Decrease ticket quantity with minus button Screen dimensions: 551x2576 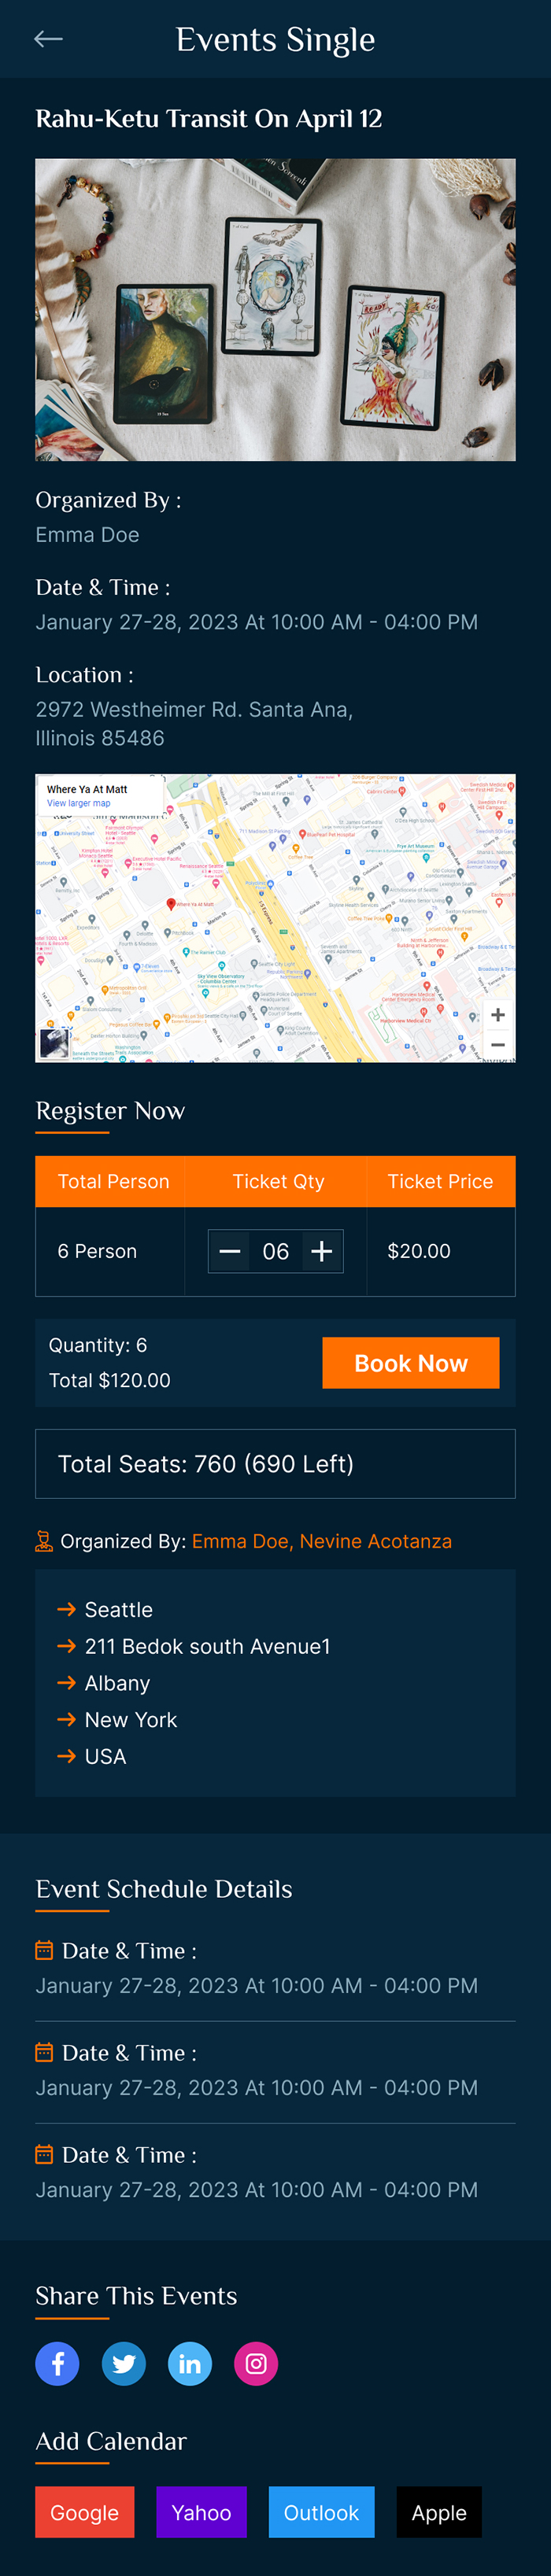click(230, 1251)
